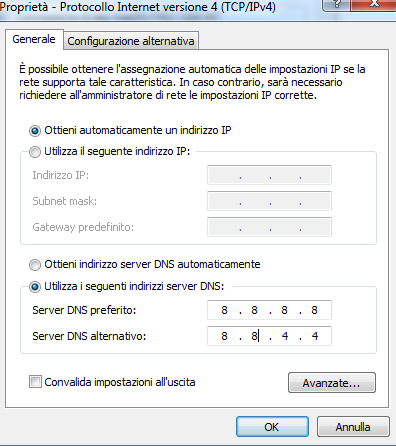Enable Convalida impostazioni all'uscita checkbox
396x446 pixels.
click(35, 382)
